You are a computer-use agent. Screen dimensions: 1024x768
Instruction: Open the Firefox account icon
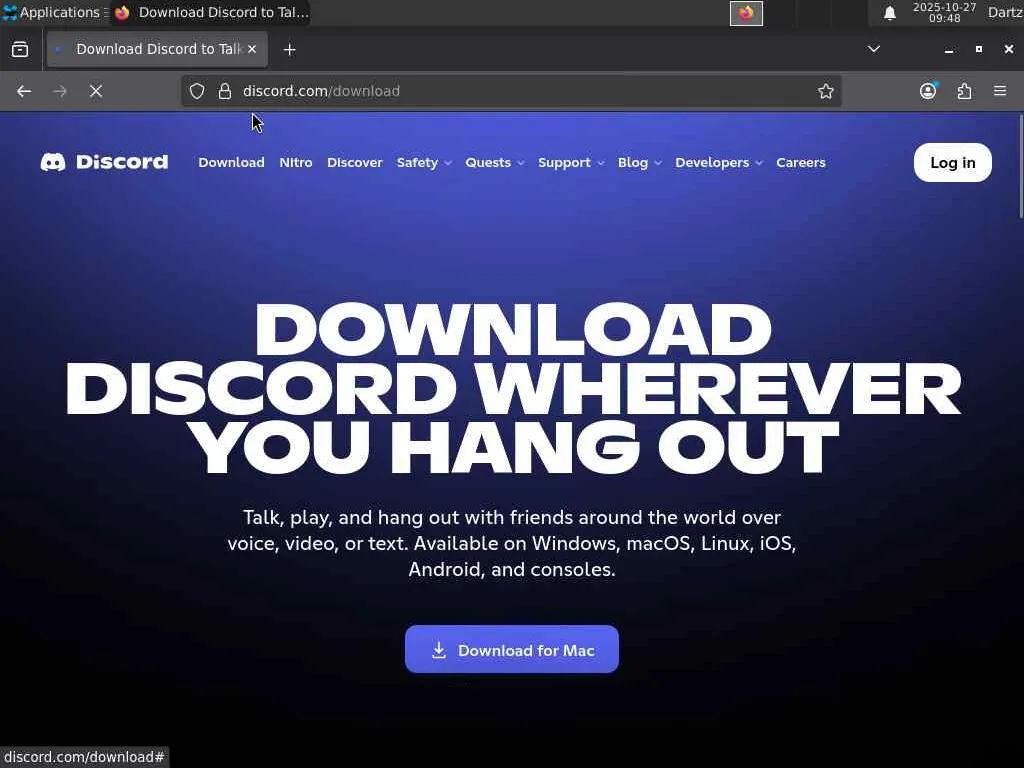[x=928, y=91]
